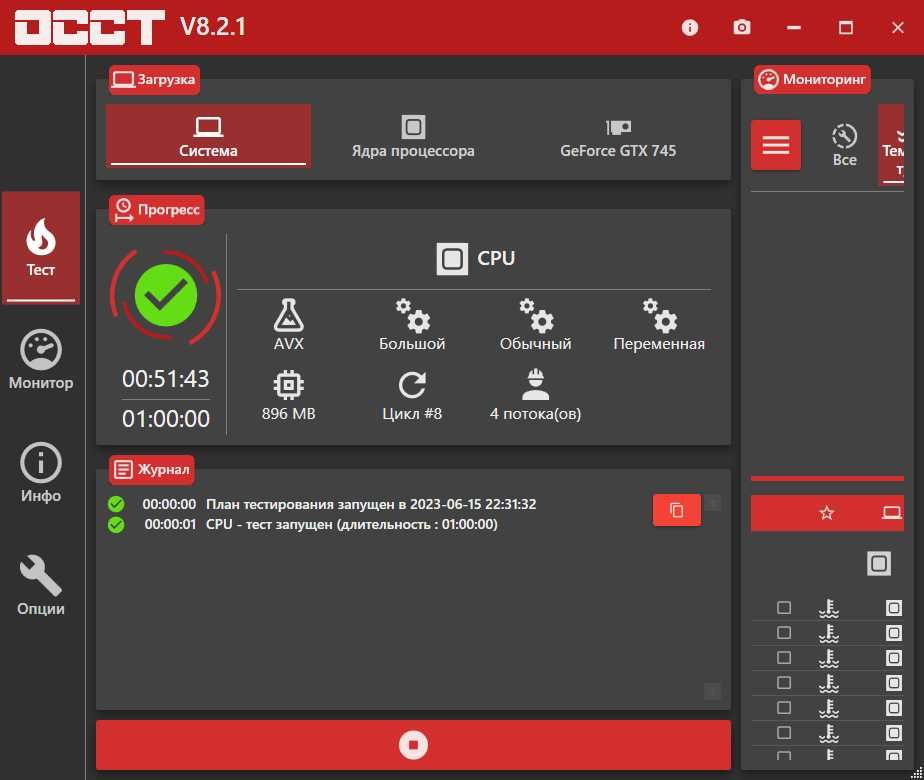Click the Журнал section label
Viewport: 924px width, 780px height.
click(x=151, y=470)
